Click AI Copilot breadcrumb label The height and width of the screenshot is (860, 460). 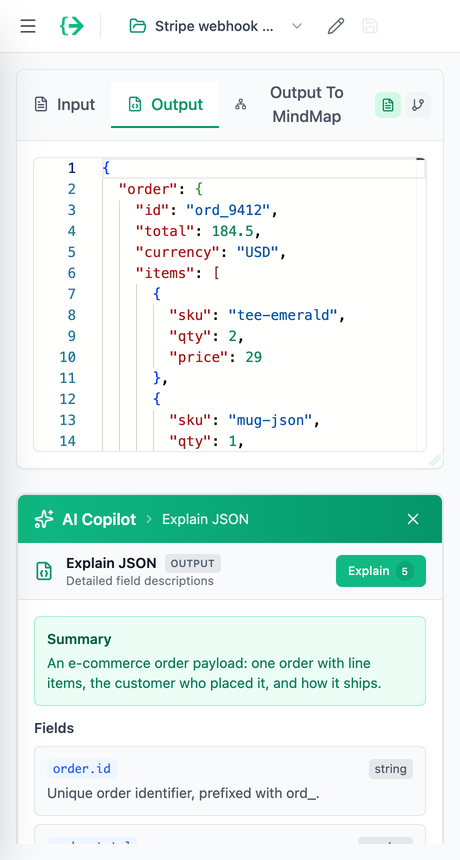pyautogui.click(x=99, y=519)
